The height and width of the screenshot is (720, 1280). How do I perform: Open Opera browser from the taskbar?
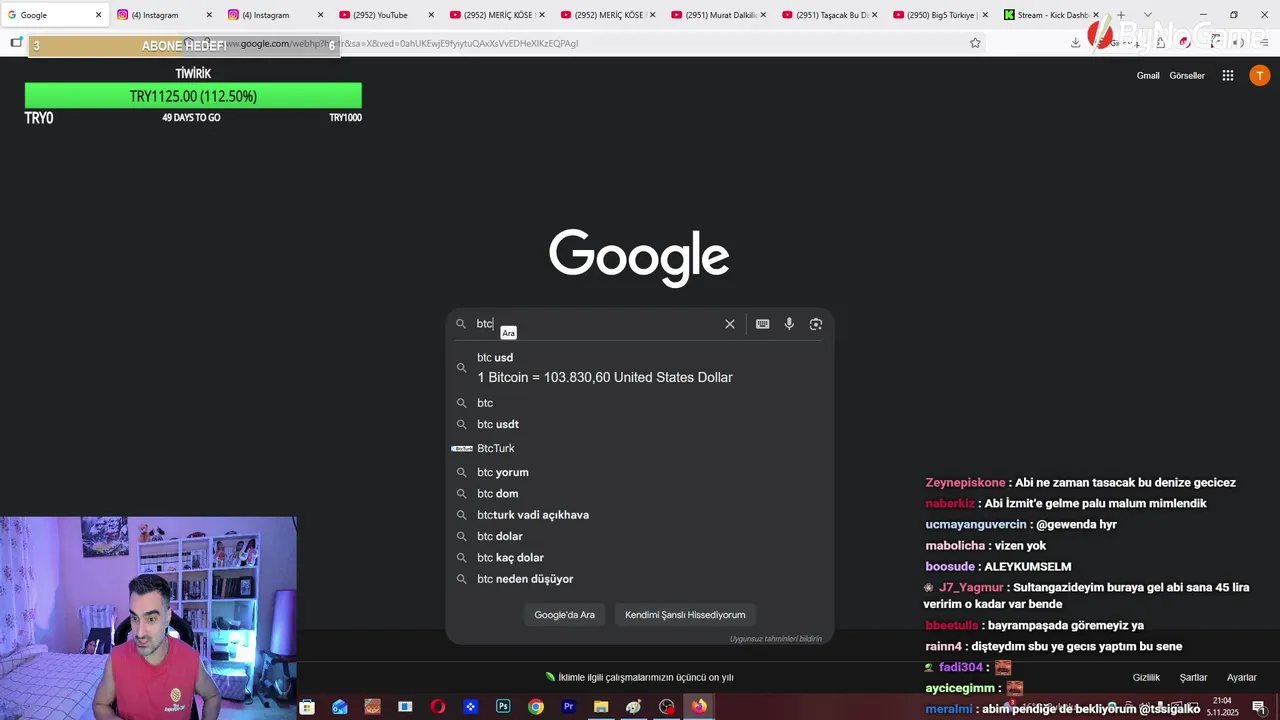[438, 707]
